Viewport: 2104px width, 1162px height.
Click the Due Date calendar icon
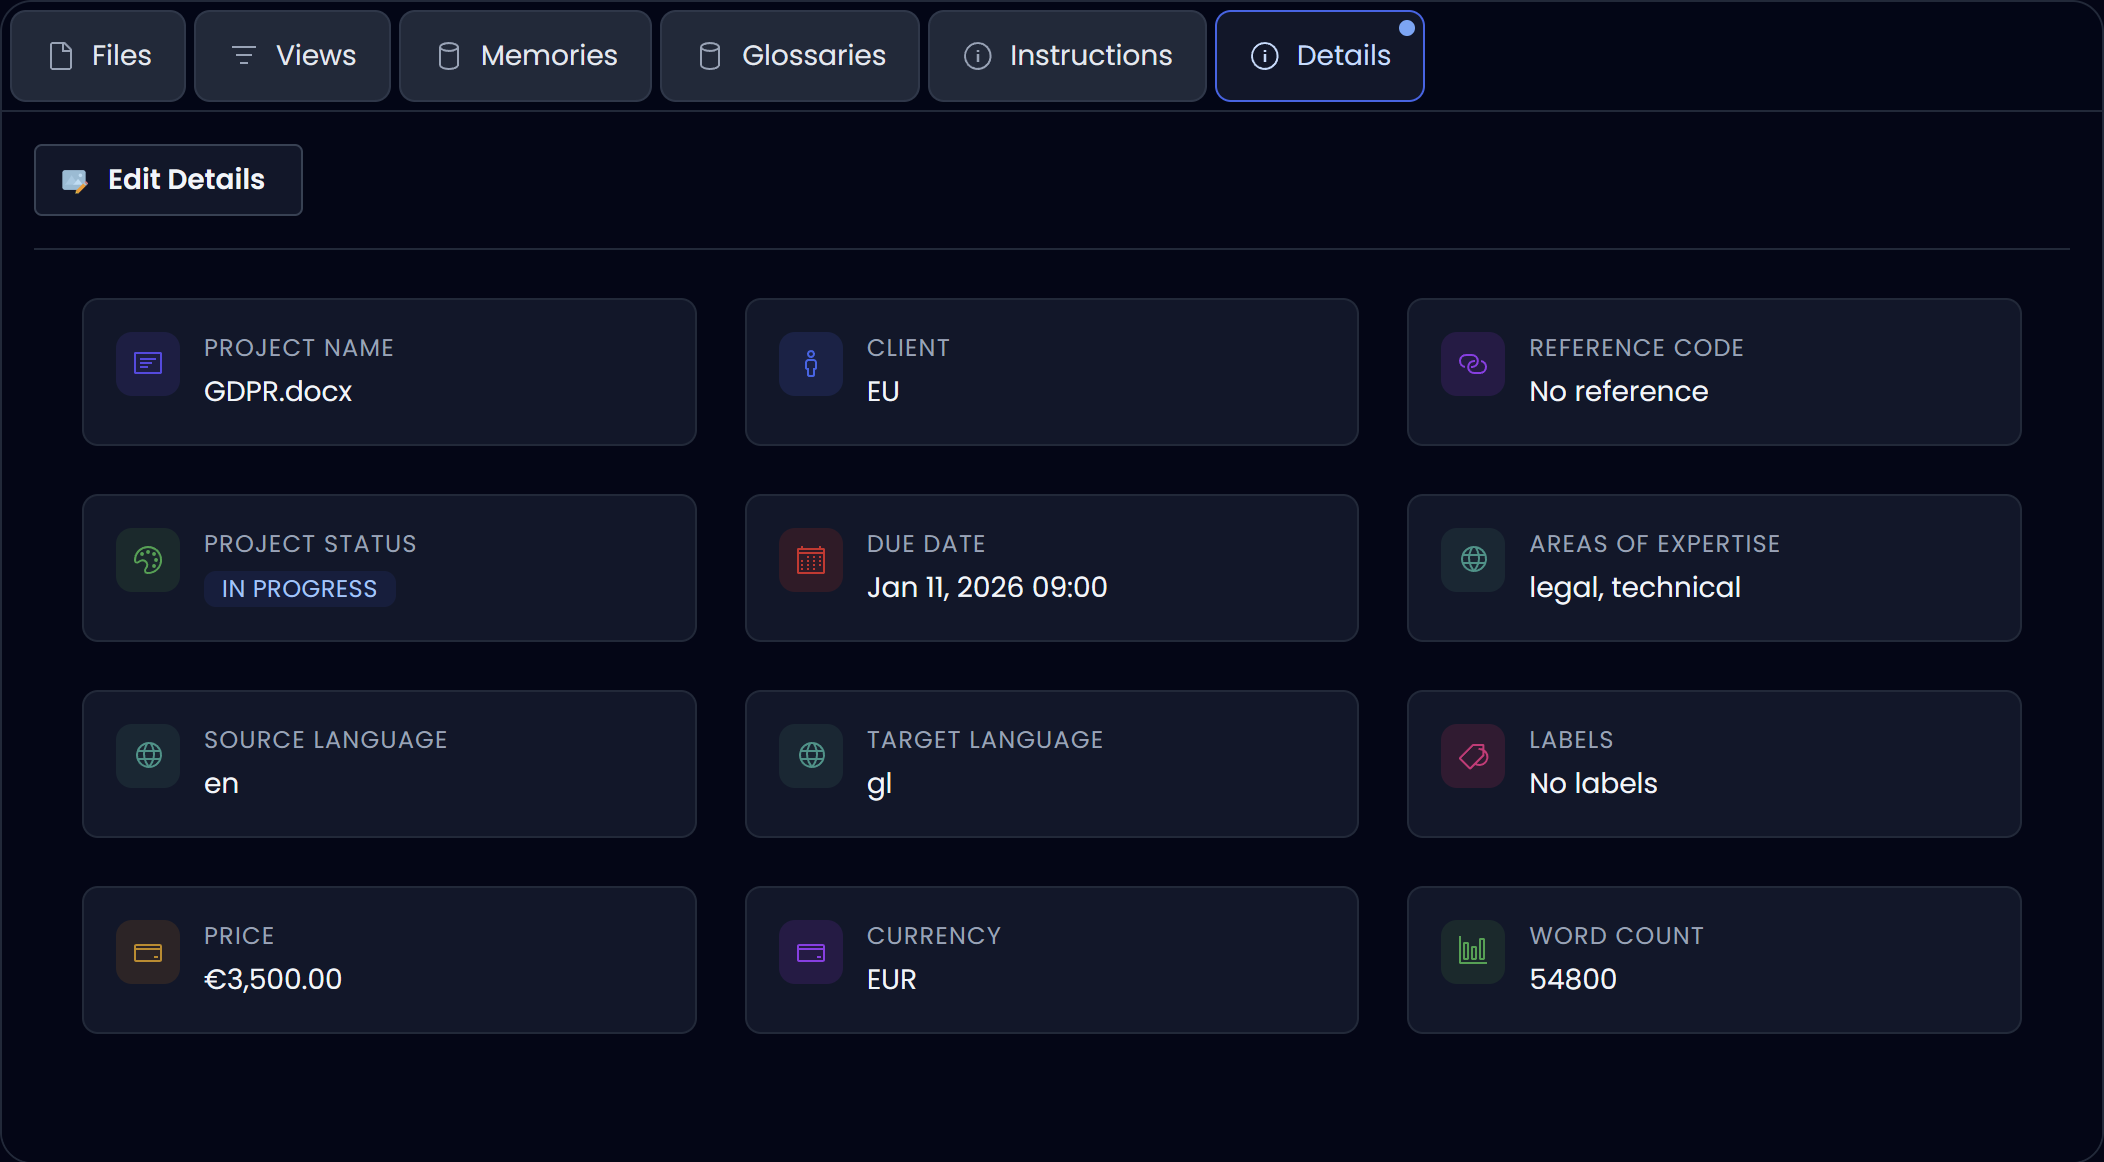811,560
